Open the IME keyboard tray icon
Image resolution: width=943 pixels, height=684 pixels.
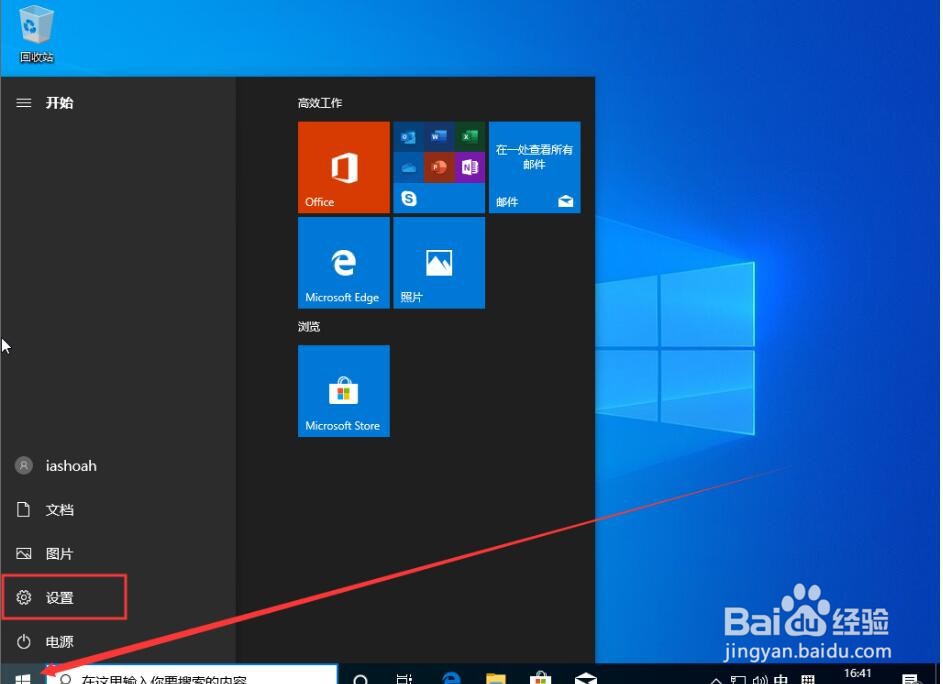pyautogui.click(x=807, y=679)
